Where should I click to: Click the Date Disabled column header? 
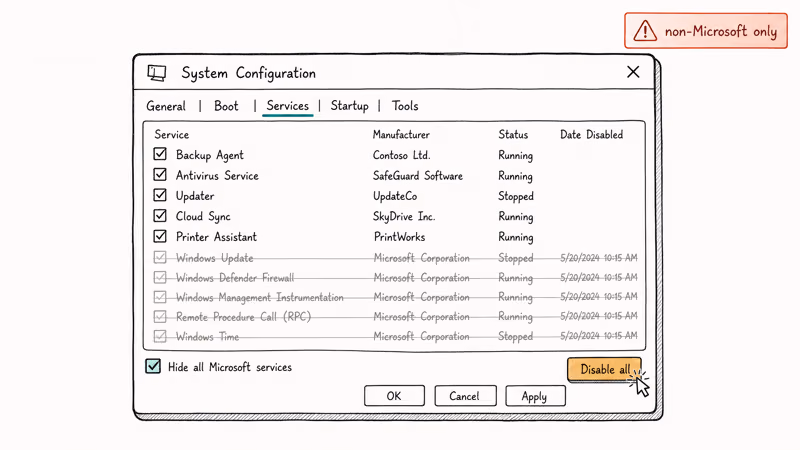point(591,135)
